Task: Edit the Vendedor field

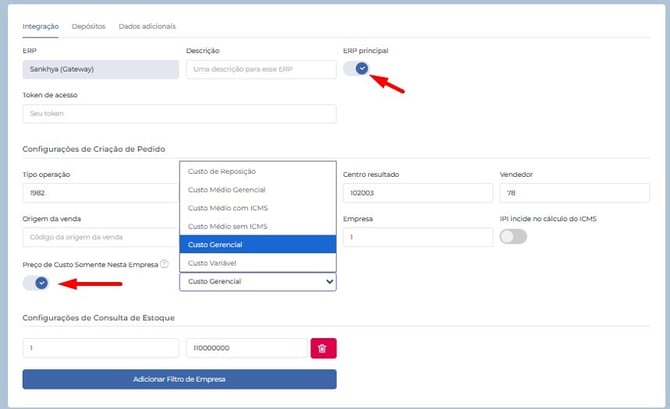Action: pyautogui.click(x=575, y=193)
